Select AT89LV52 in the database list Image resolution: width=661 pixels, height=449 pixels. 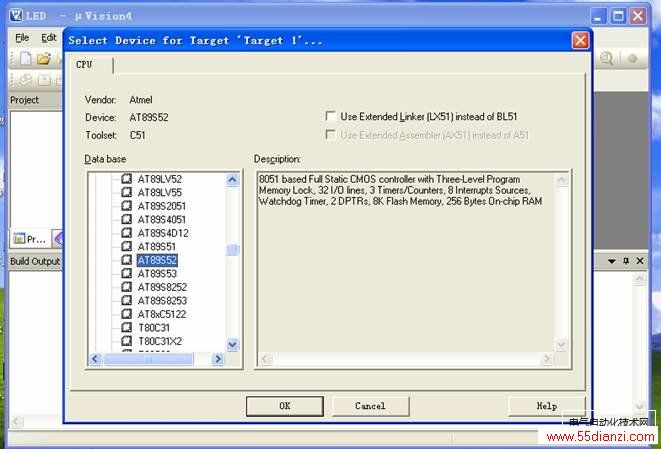click(x=160, y=179)
